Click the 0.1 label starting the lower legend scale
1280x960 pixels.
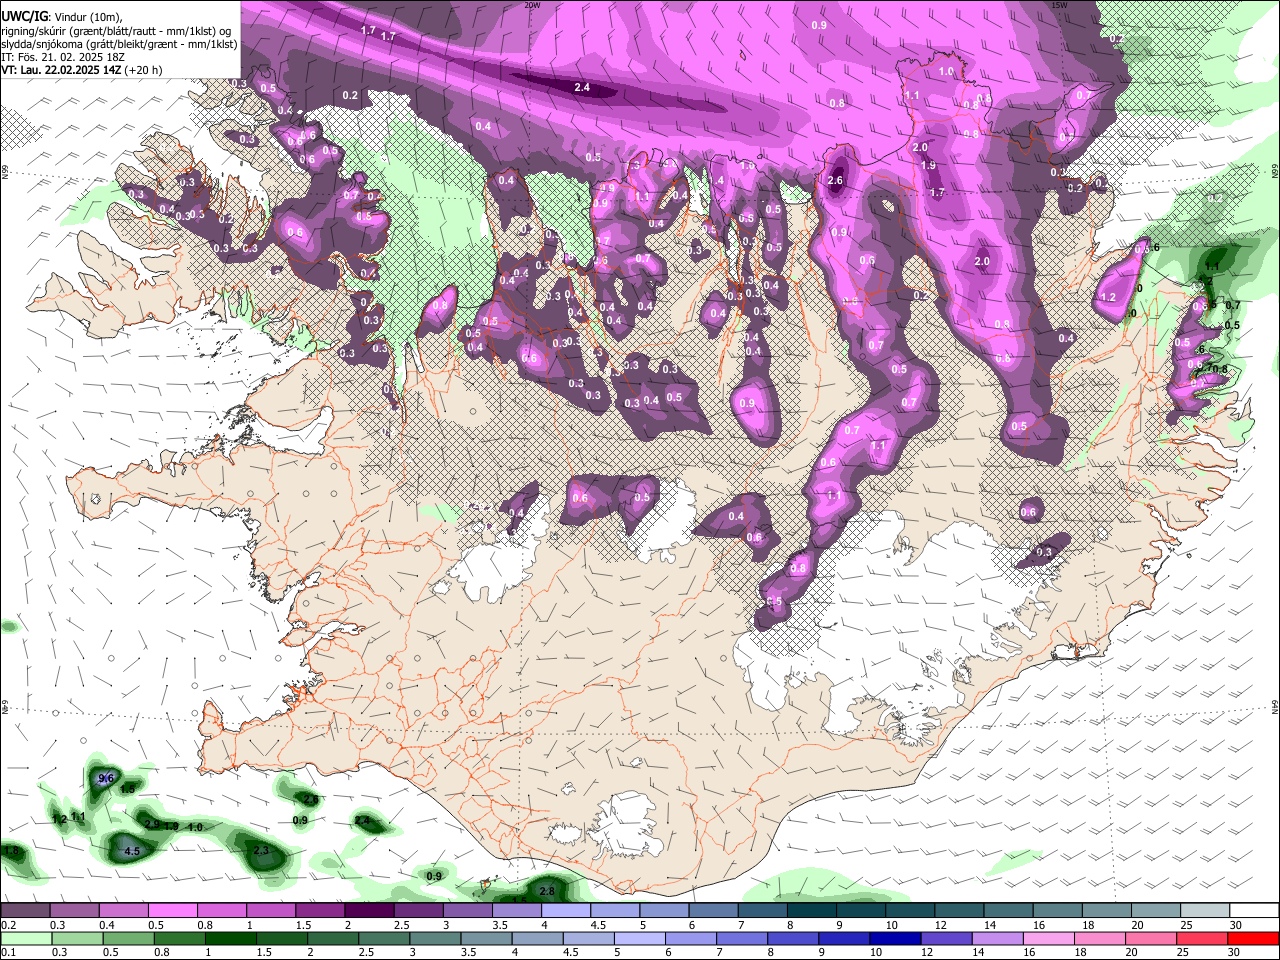[8, 952]
